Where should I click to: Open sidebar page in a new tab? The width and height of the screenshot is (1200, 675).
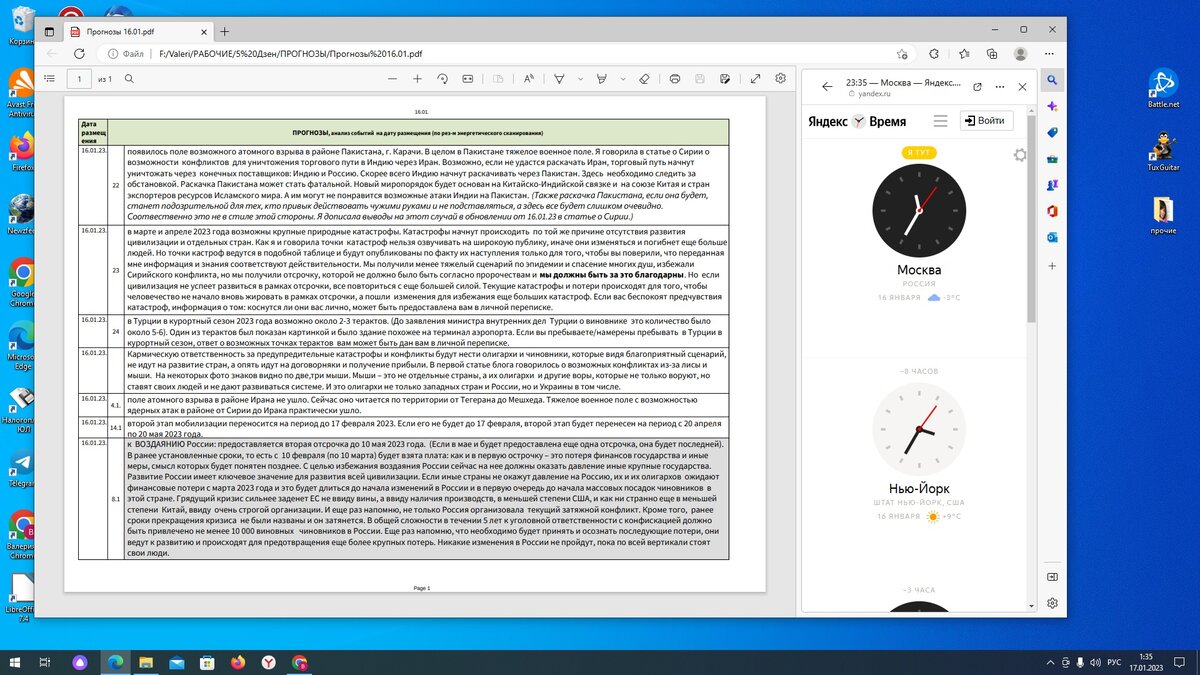coord(978,87)
